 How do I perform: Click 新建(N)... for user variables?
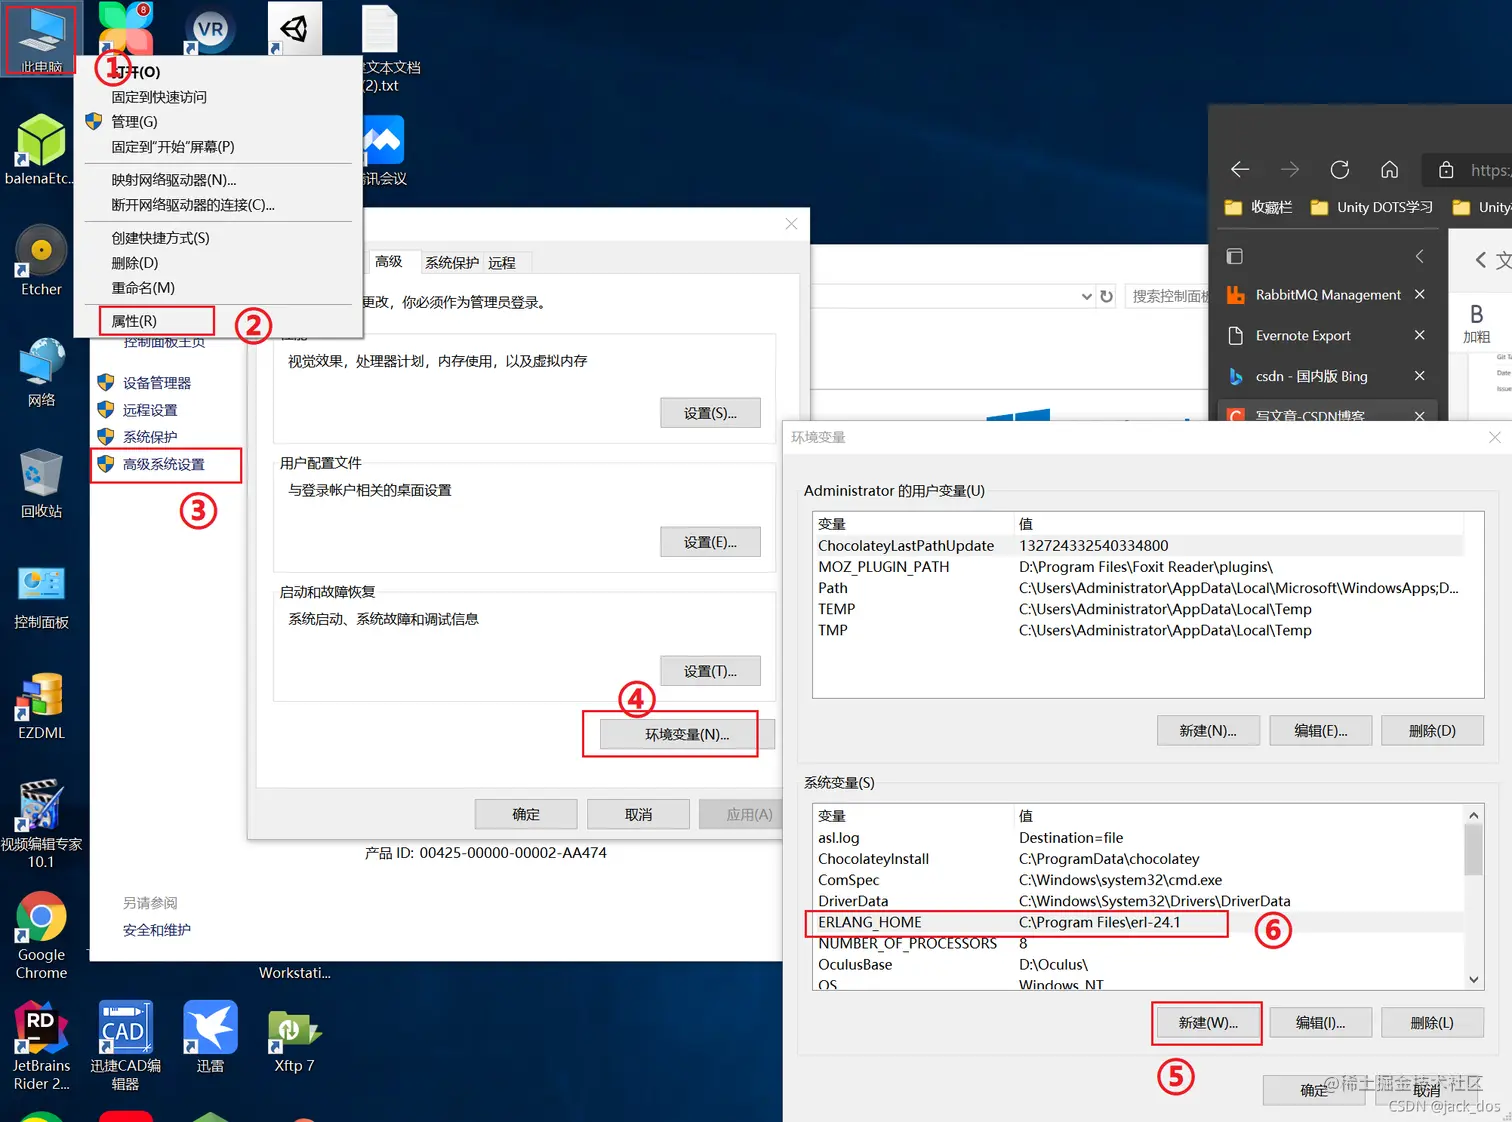click(x=1208, y=731)
